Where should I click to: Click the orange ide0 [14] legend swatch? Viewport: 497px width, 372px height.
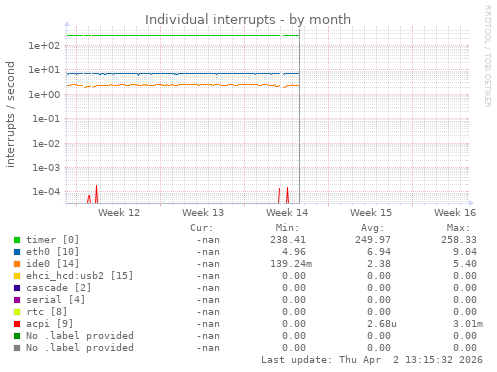point(17,264)
